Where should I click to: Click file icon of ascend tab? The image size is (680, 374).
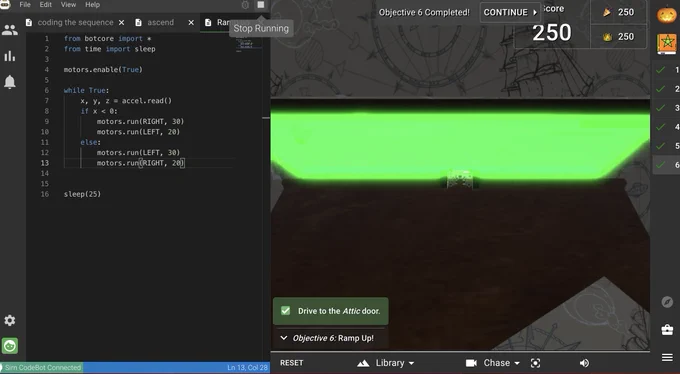click(x=138, y=22)
